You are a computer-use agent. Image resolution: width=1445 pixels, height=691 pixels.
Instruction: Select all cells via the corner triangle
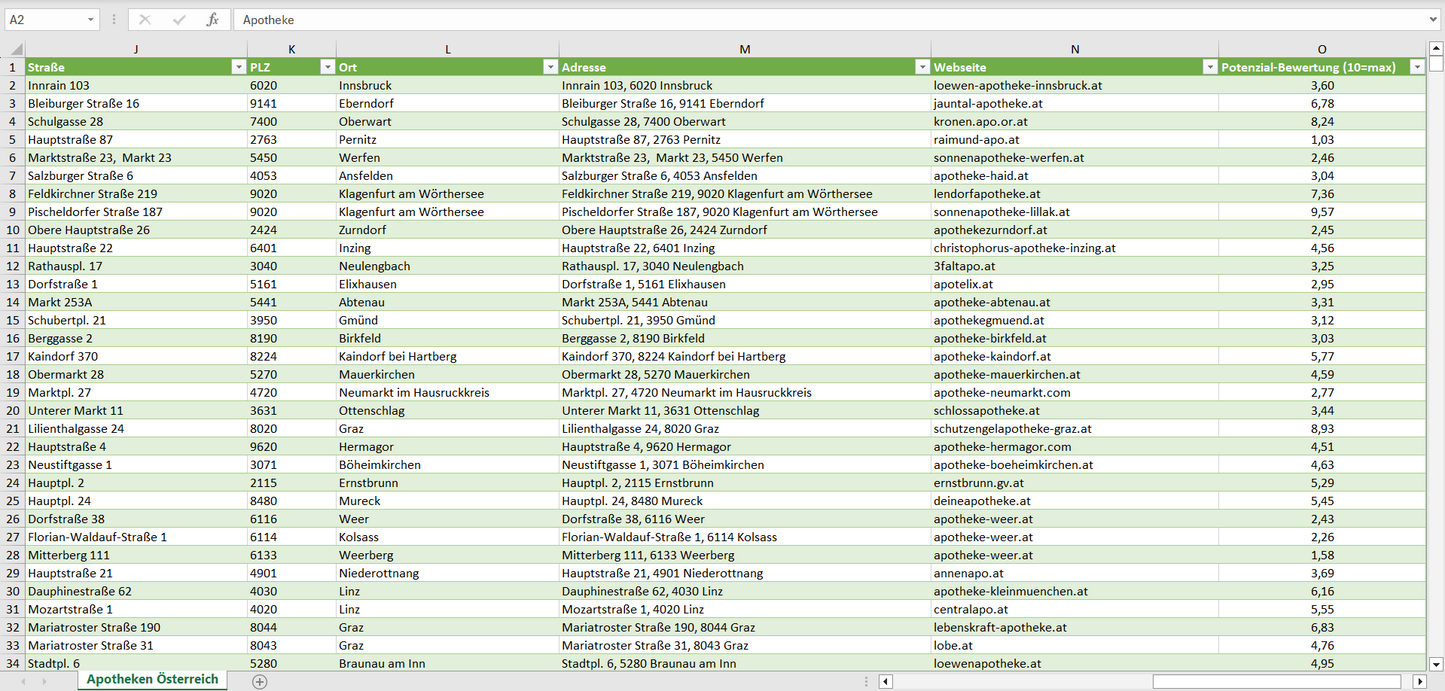14,48
